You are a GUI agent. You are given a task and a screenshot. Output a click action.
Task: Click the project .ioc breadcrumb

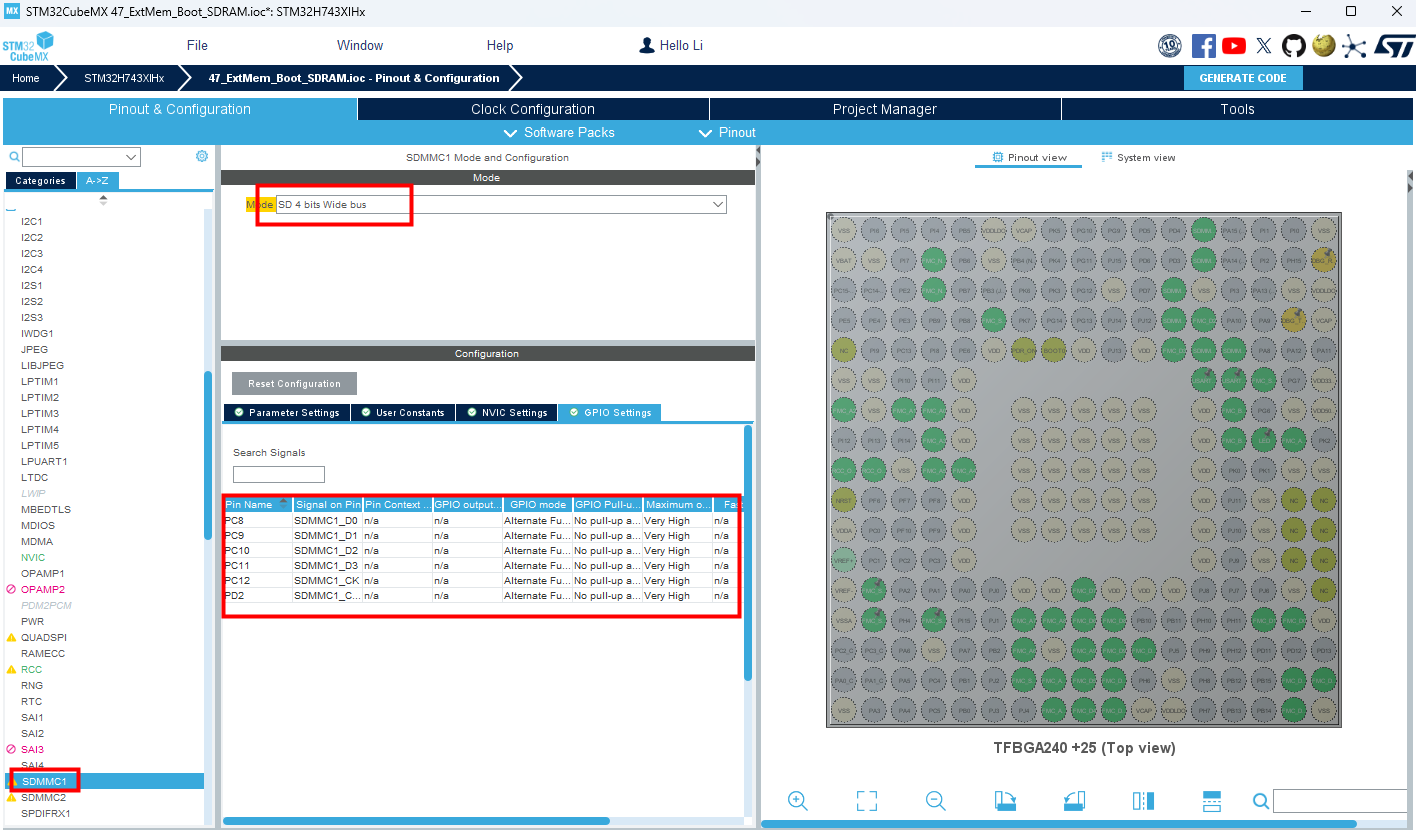(x=353, y=78)
